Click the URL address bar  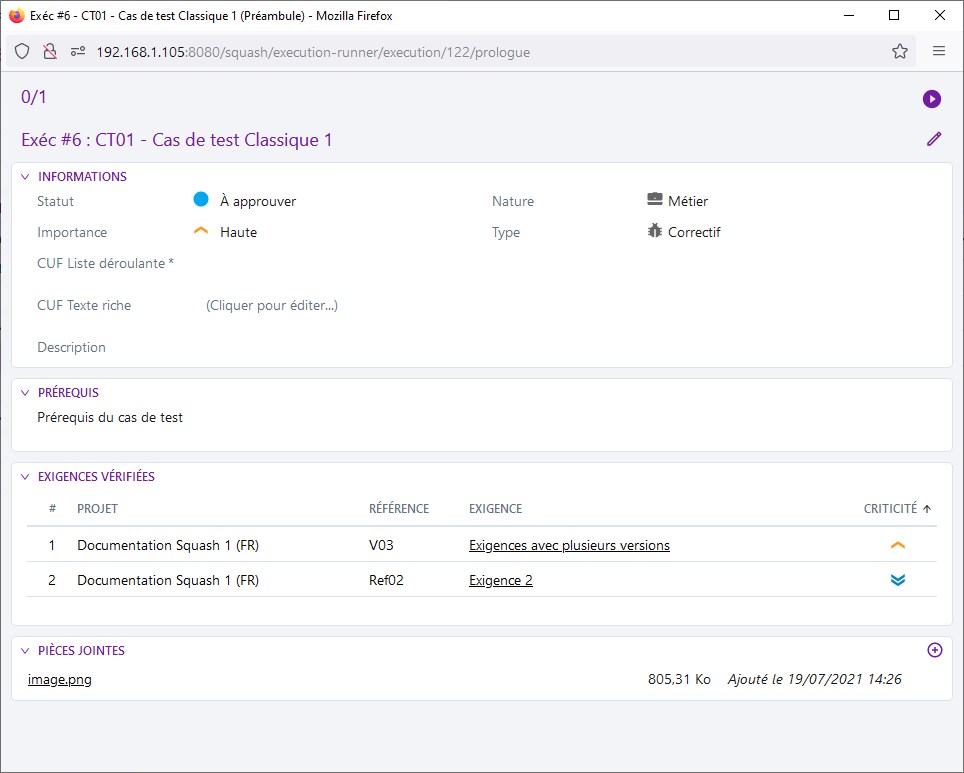[480, 52]
